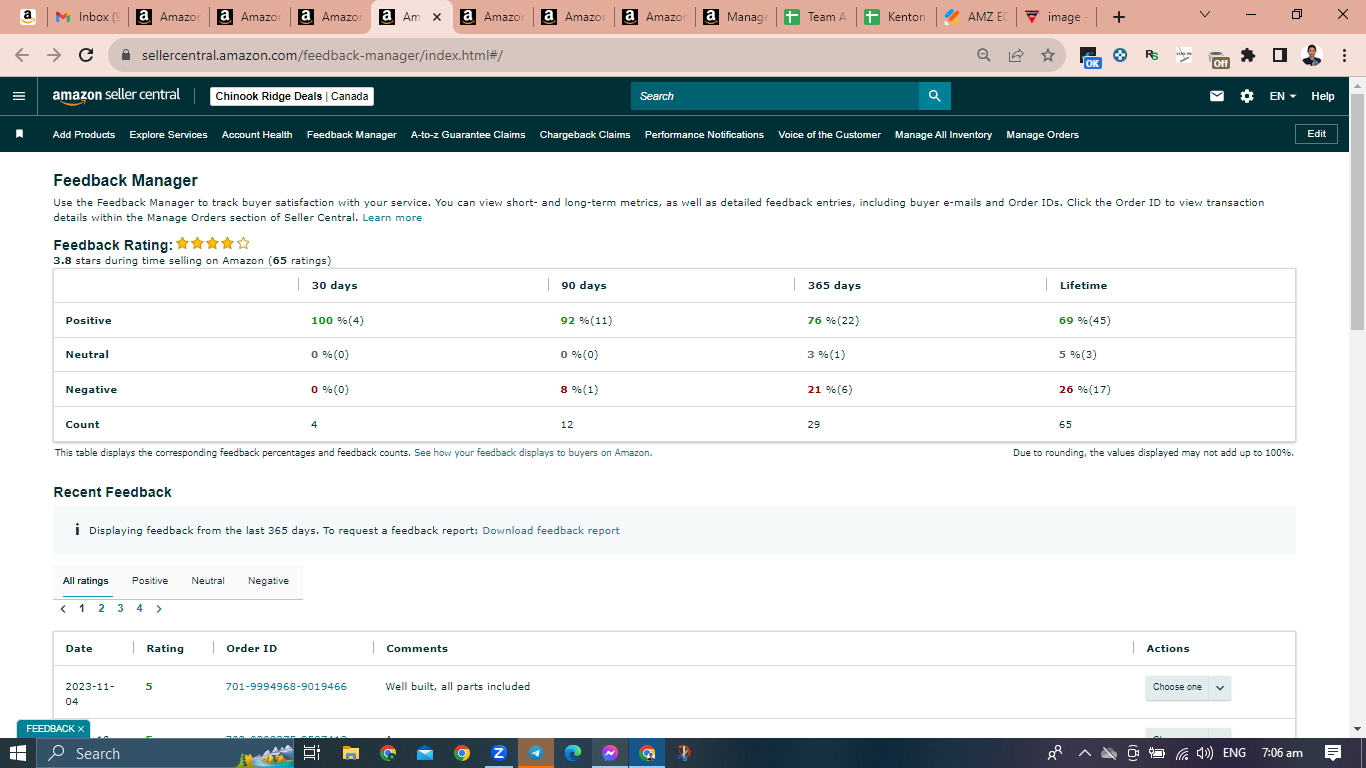Select the Neutral feedback tab
1366x768 pixels.
pyautogui.click(x=208, y=581)
